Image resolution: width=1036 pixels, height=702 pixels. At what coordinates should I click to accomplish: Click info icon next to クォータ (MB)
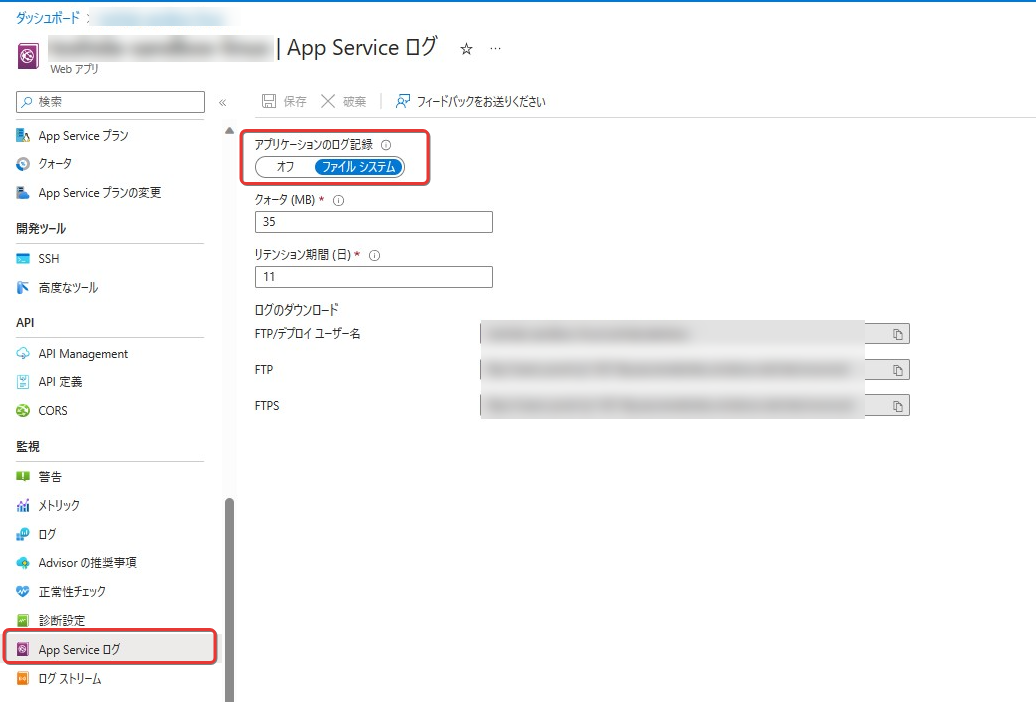(338, 200)
